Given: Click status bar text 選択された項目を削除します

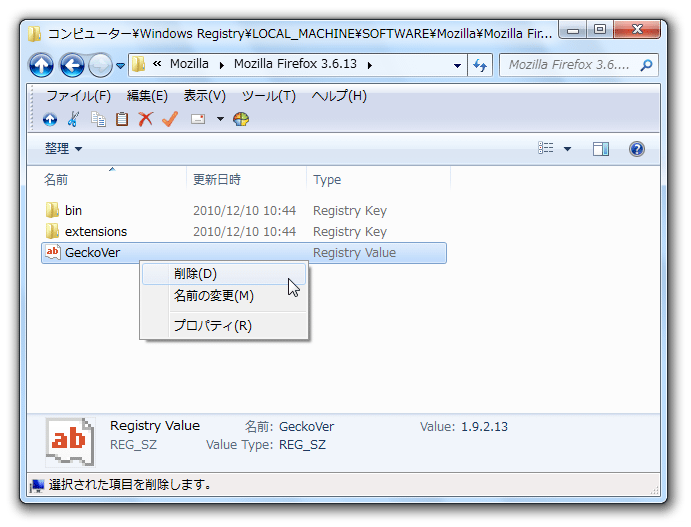Looking at the screenshot, I should 130,485.
